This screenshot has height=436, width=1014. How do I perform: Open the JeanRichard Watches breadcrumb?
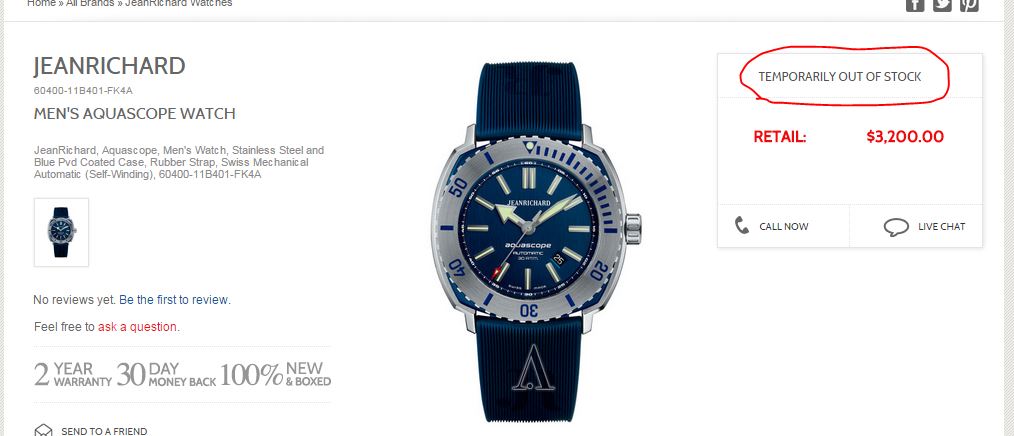coord(178,3)
